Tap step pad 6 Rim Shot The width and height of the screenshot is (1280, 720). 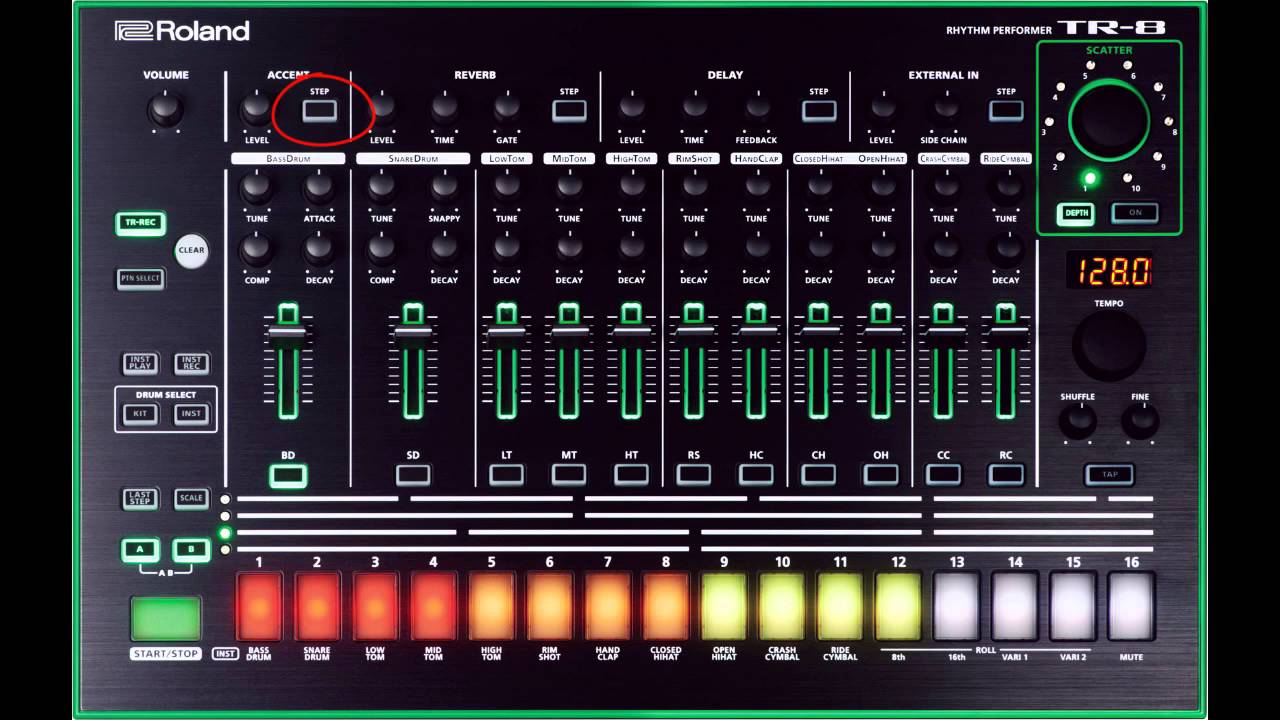[x=549, y=606]
